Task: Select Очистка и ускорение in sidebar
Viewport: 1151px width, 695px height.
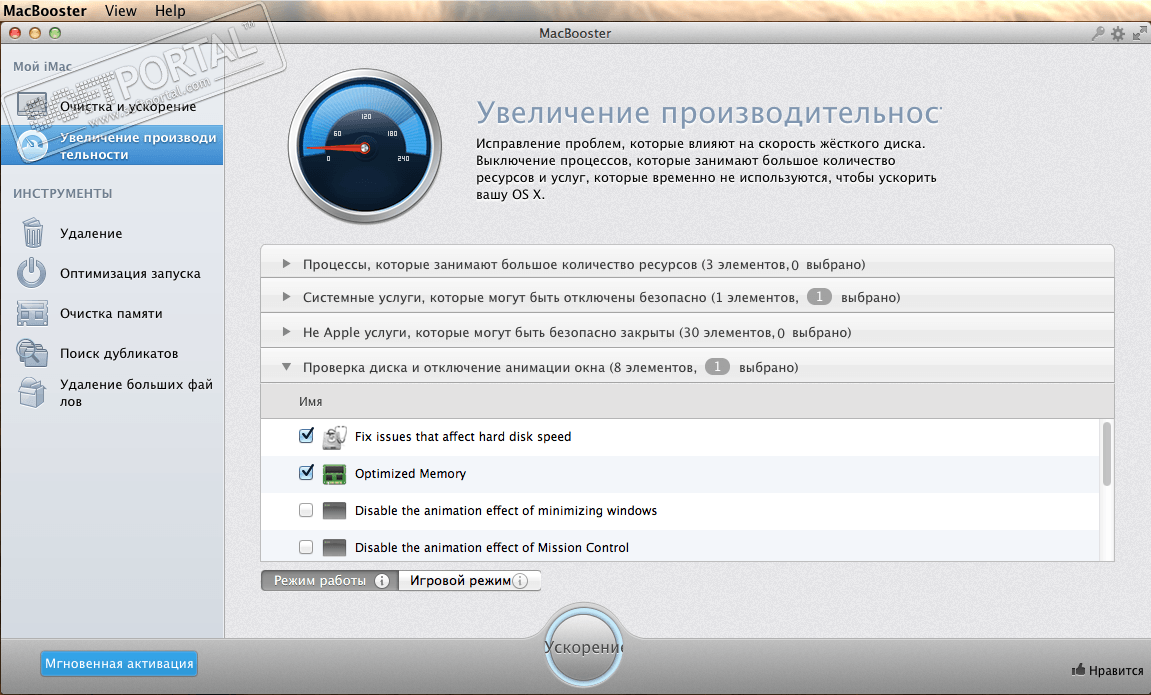Action: pyautogui.click(x=112, y=106)
